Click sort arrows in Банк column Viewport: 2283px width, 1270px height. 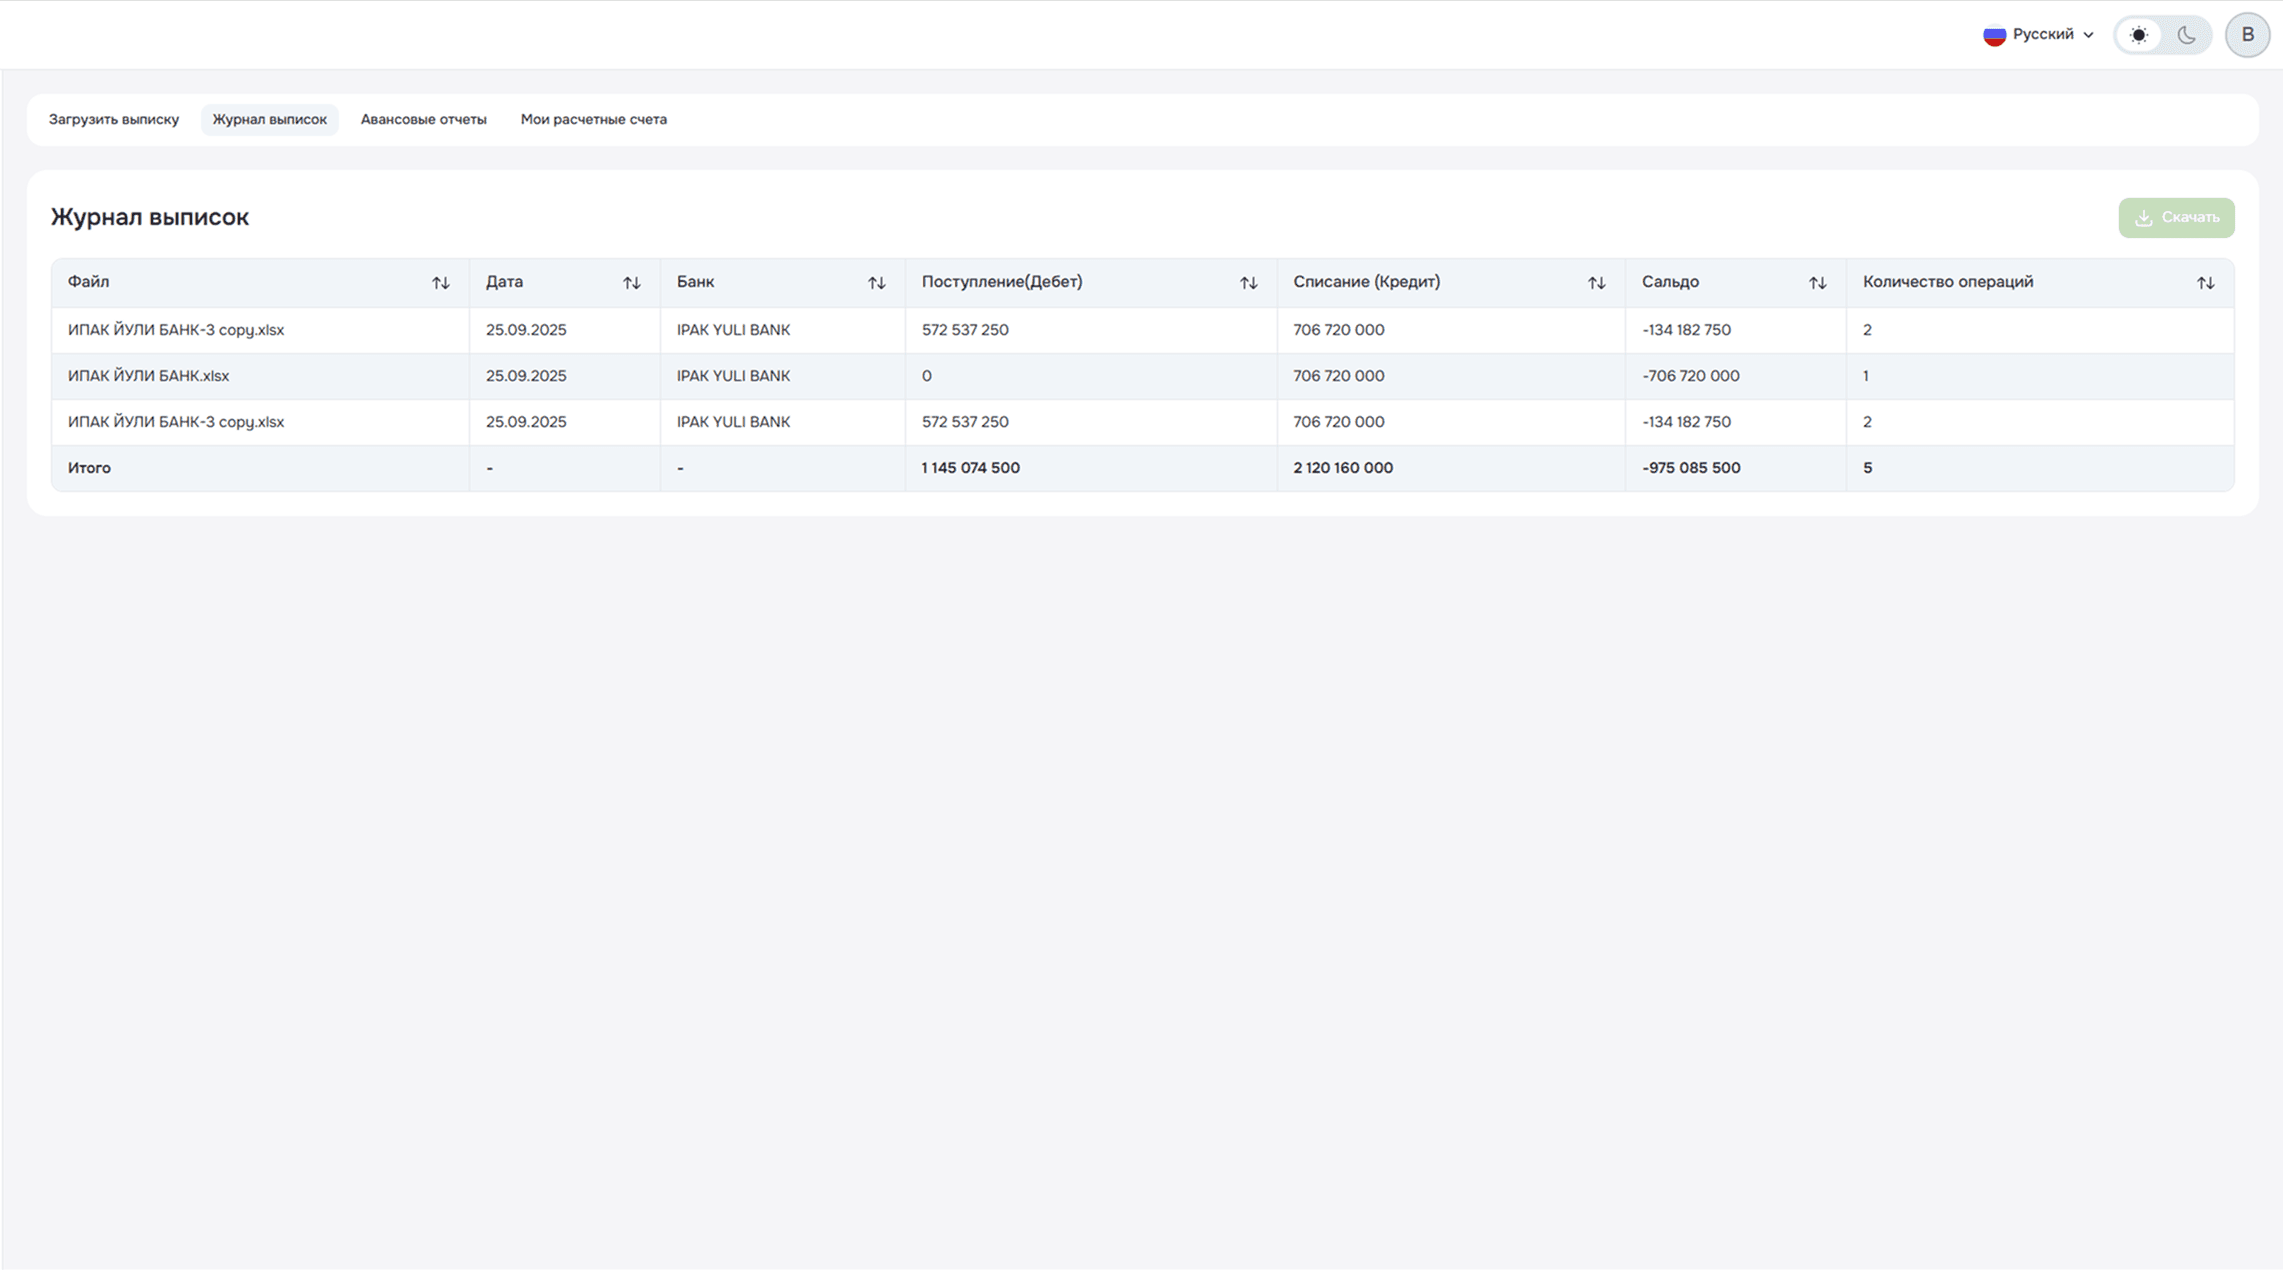[x=876, y=283]
